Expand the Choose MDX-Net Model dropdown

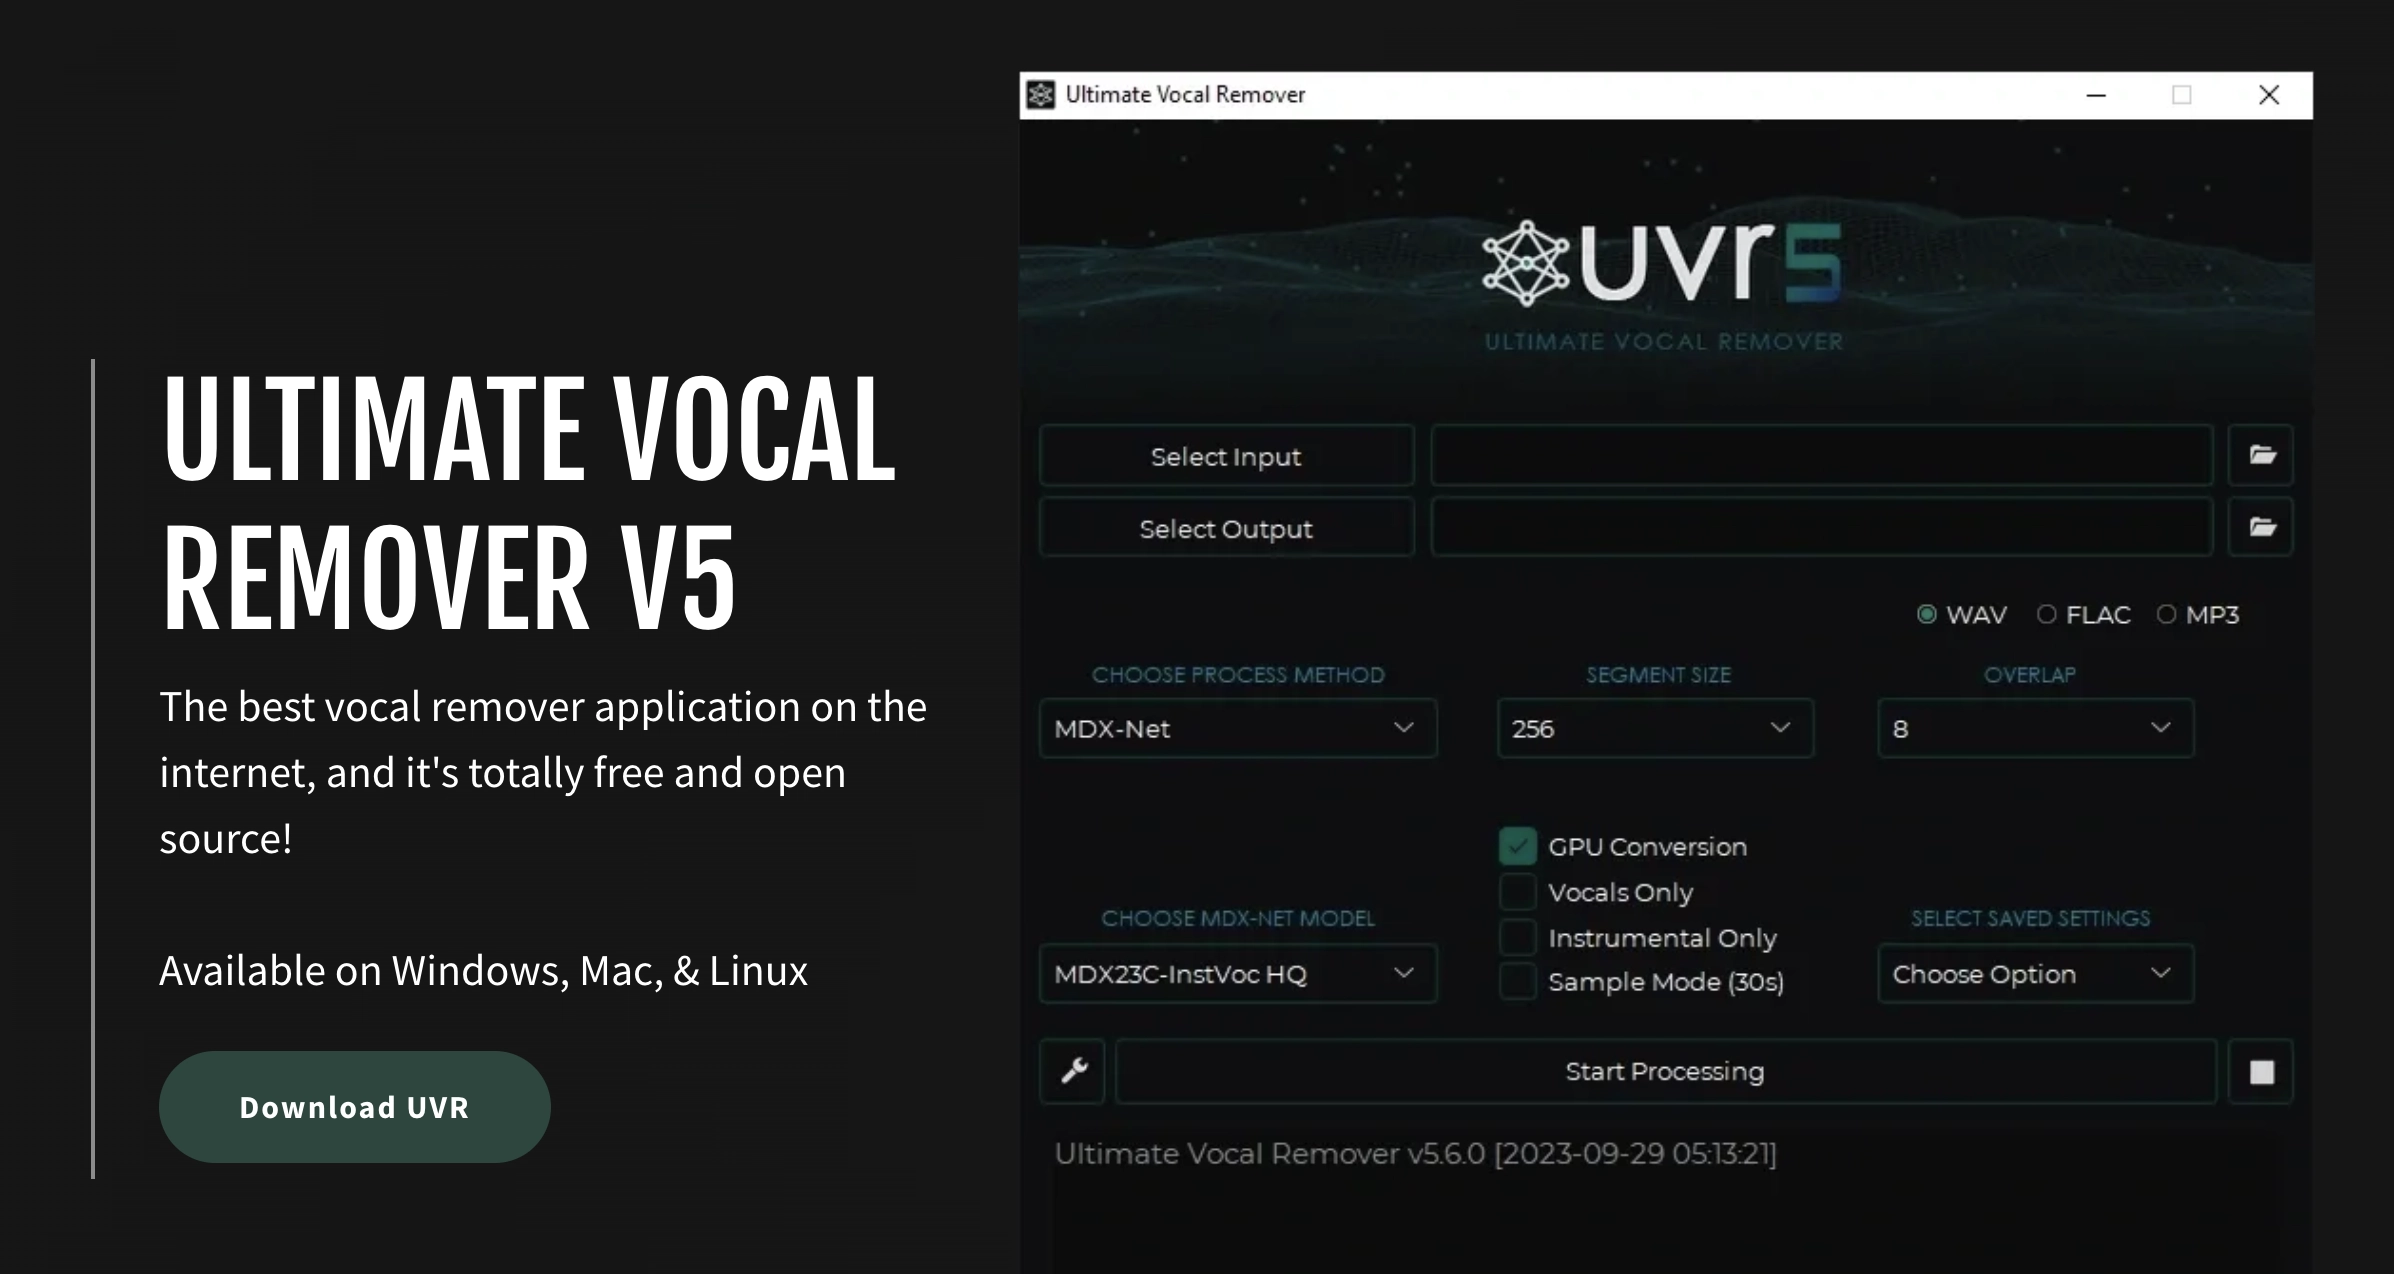tap(1237, 973)
